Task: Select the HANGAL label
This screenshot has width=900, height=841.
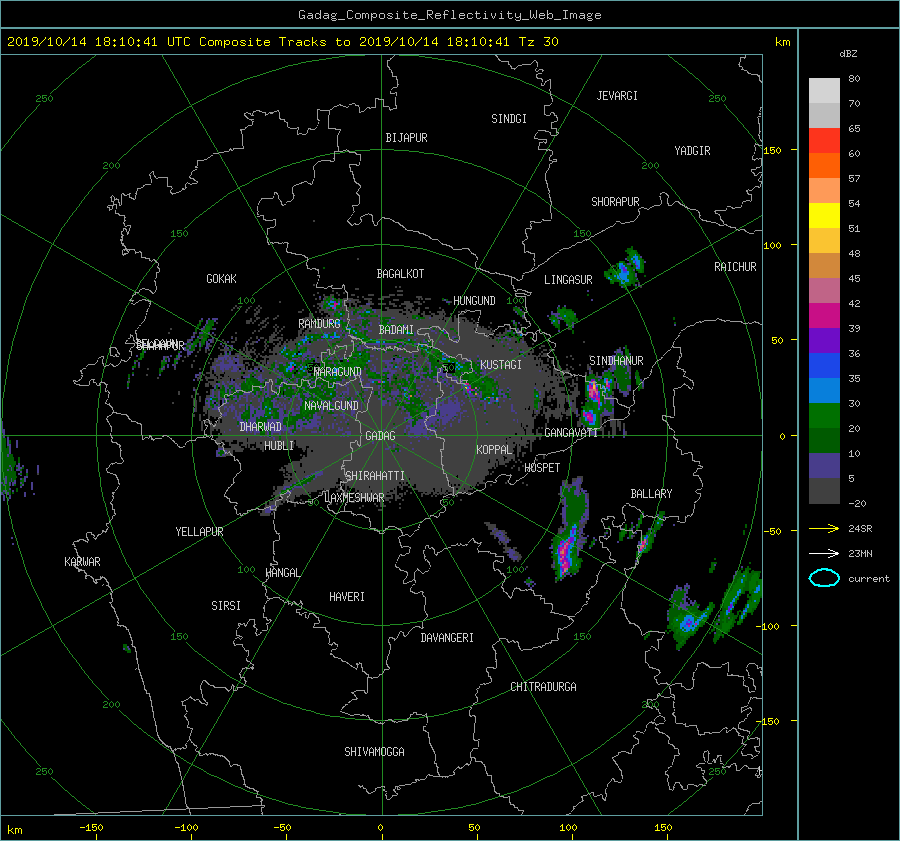Action: click(282, 573)
